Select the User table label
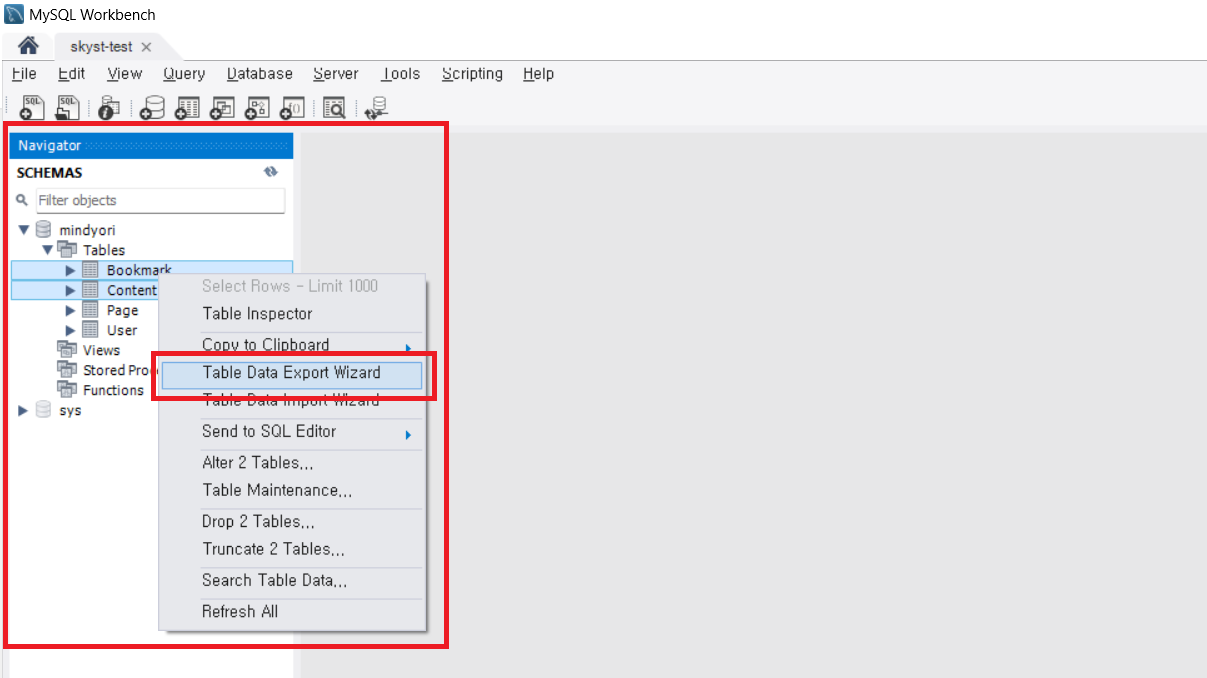Screen dimensions: 1207x678 click(122, 330)
